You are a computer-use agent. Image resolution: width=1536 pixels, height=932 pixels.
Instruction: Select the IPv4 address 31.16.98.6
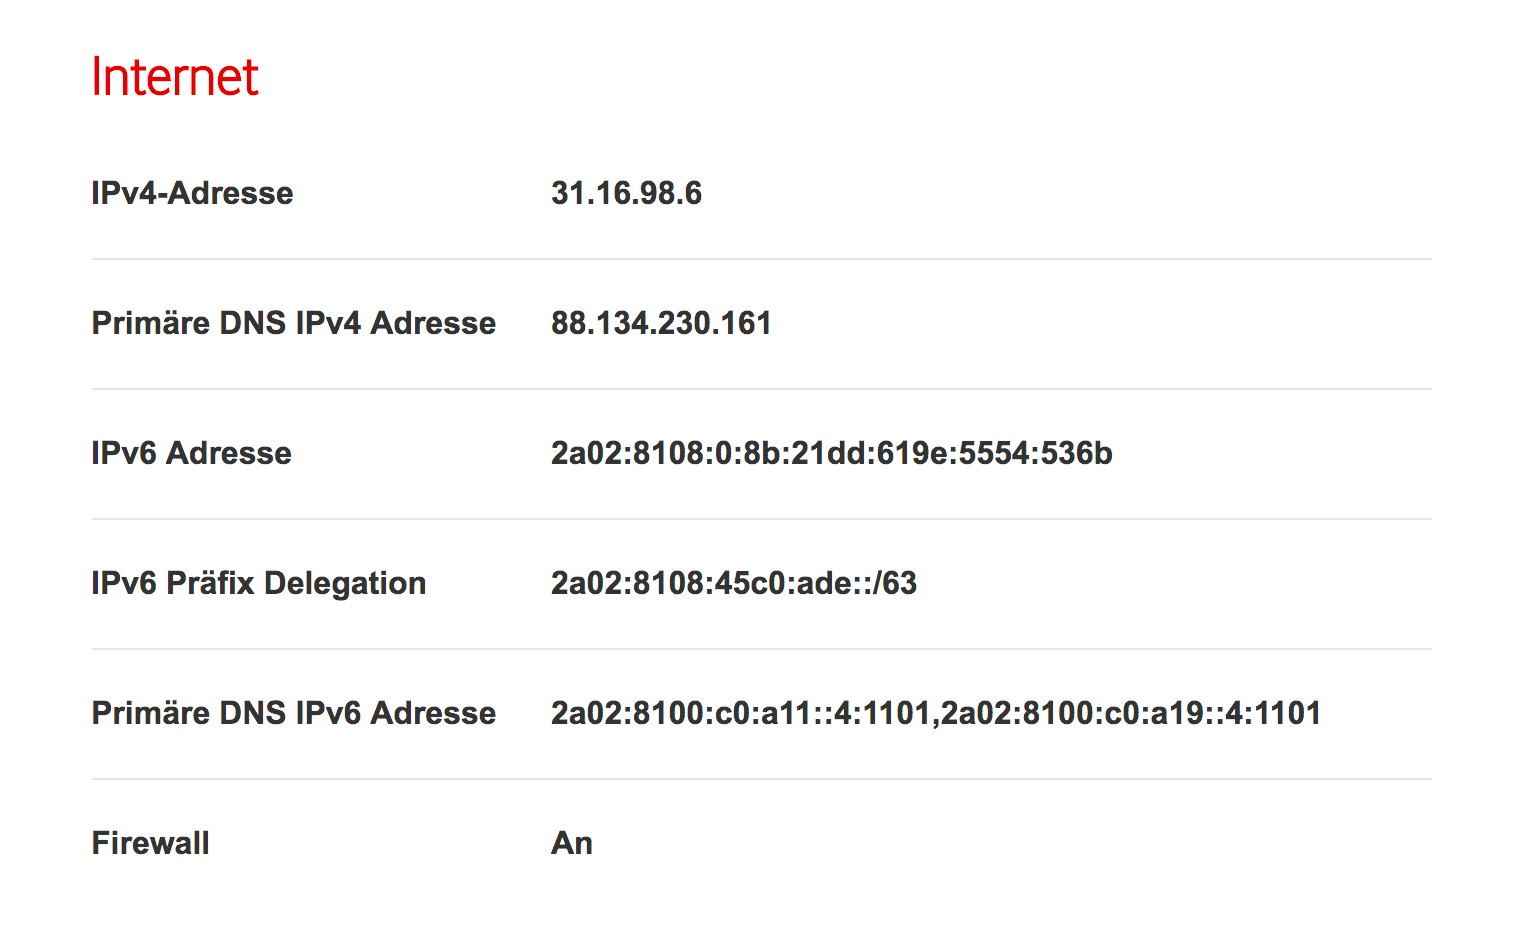(x=626, y=193)
